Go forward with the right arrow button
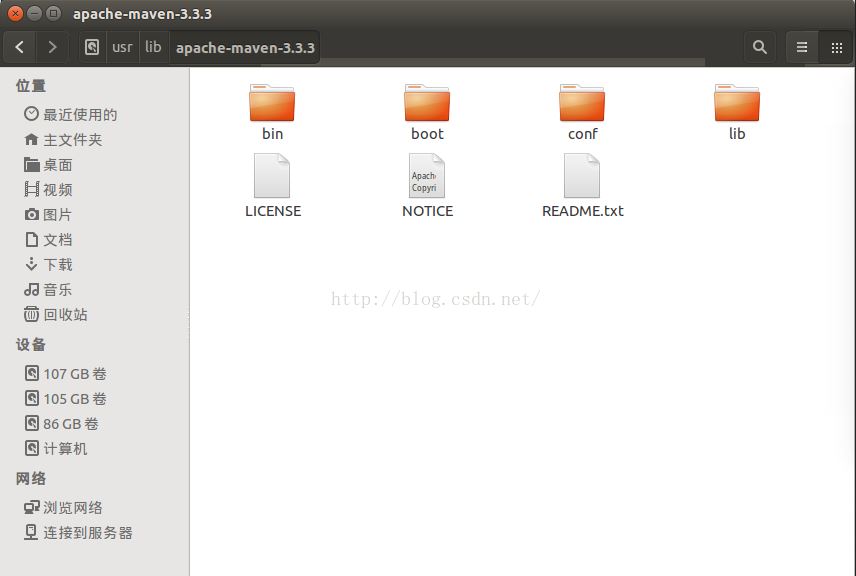The height and width of the screenshot is (576, 856). point(52,47)
